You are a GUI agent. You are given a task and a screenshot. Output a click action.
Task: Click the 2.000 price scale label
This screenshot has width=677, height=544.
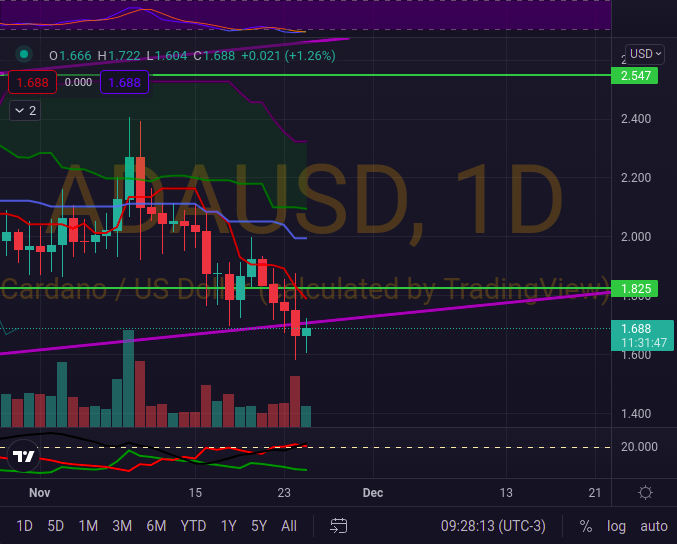point(636,237)
